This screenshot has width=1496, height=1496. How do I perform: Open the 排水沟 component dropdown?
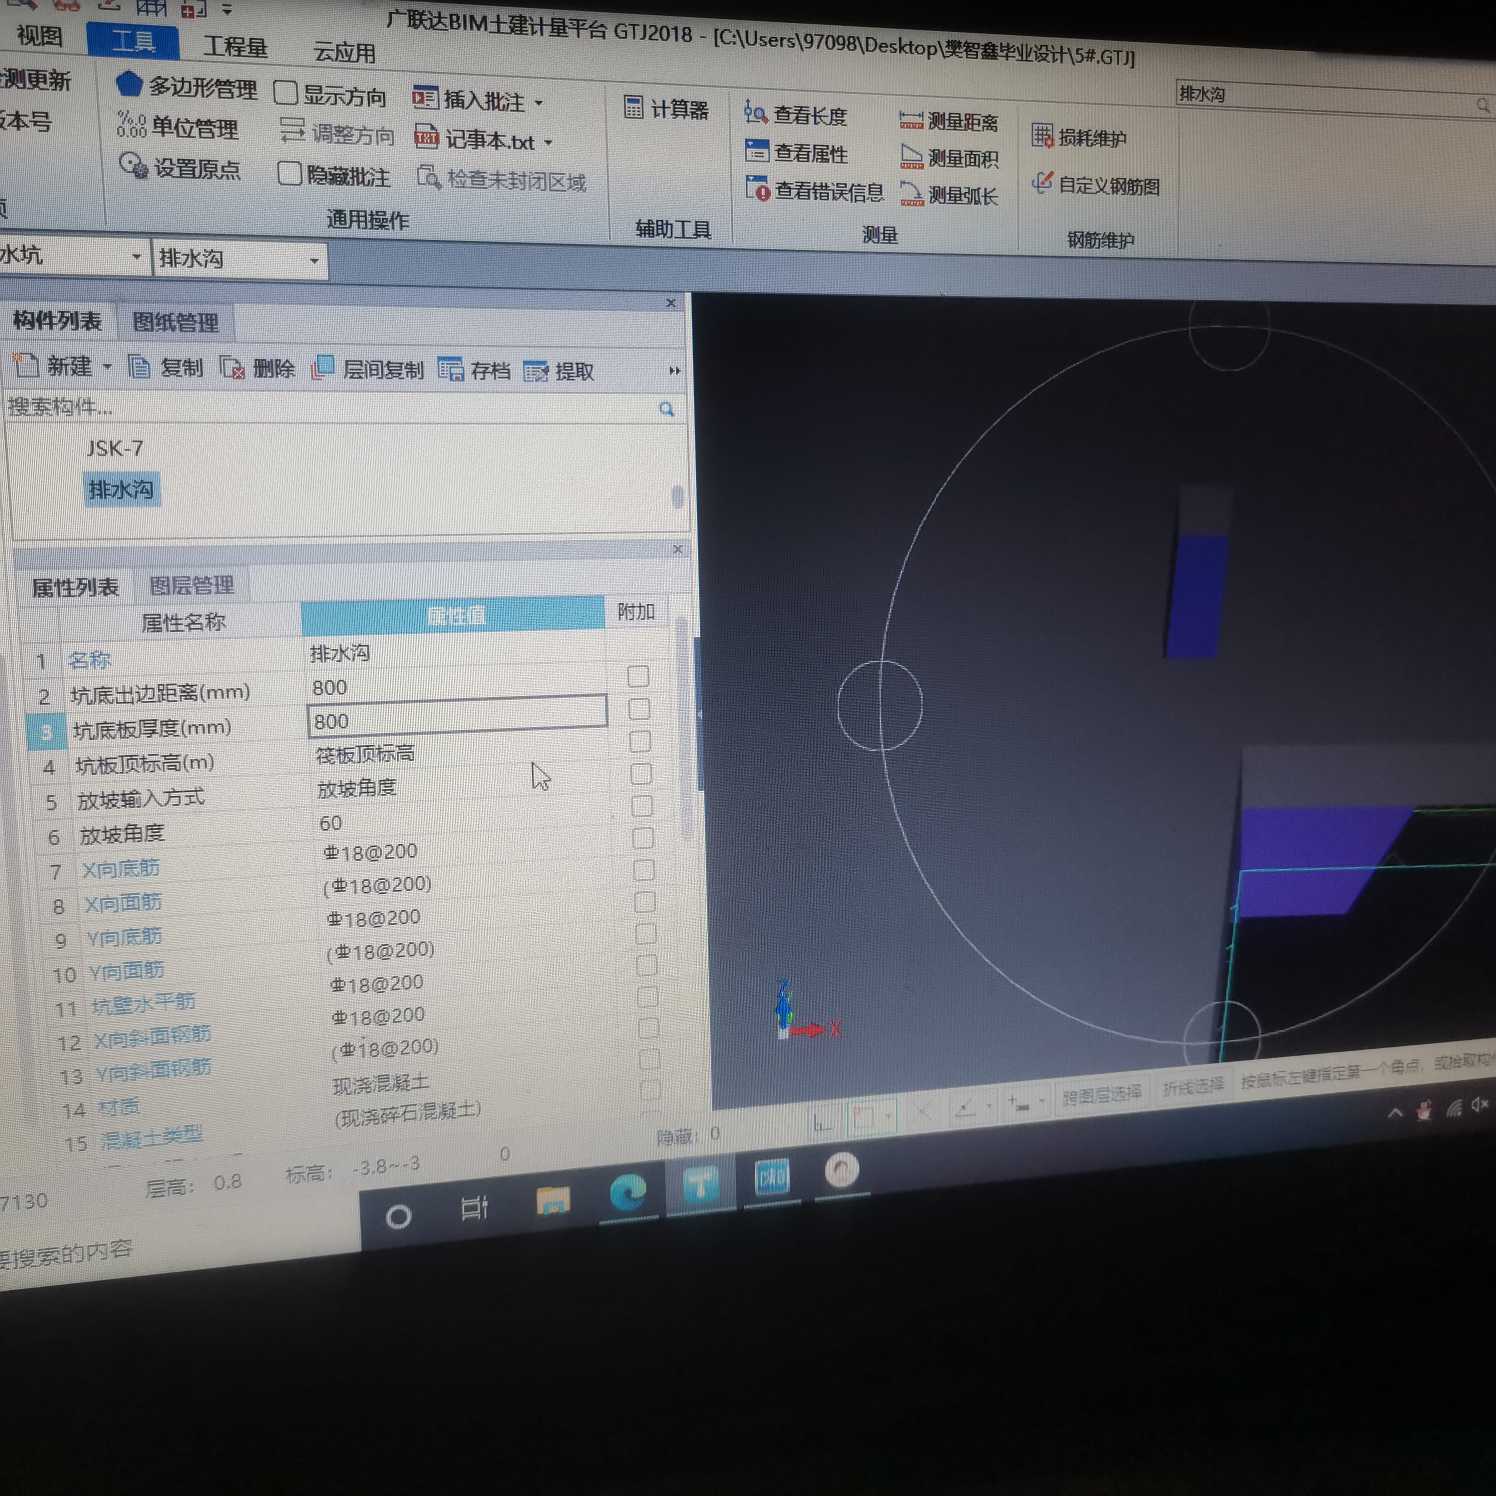tap(314, 261)
